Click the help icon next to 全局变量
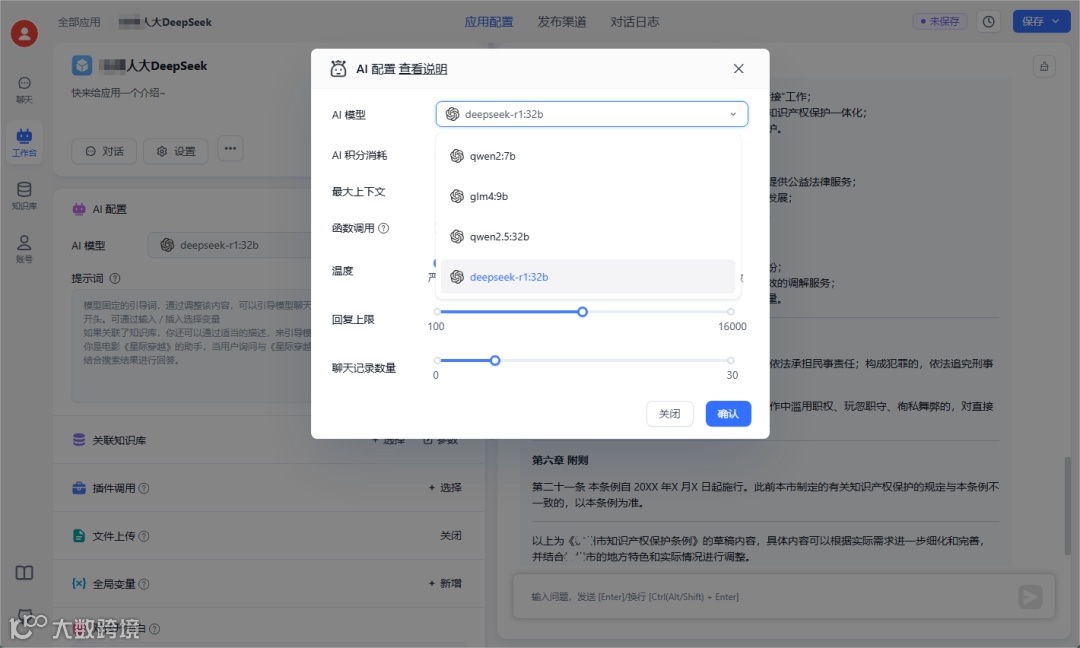The width and height of the screenshot is (1080, 648). (x=144, y=584)
